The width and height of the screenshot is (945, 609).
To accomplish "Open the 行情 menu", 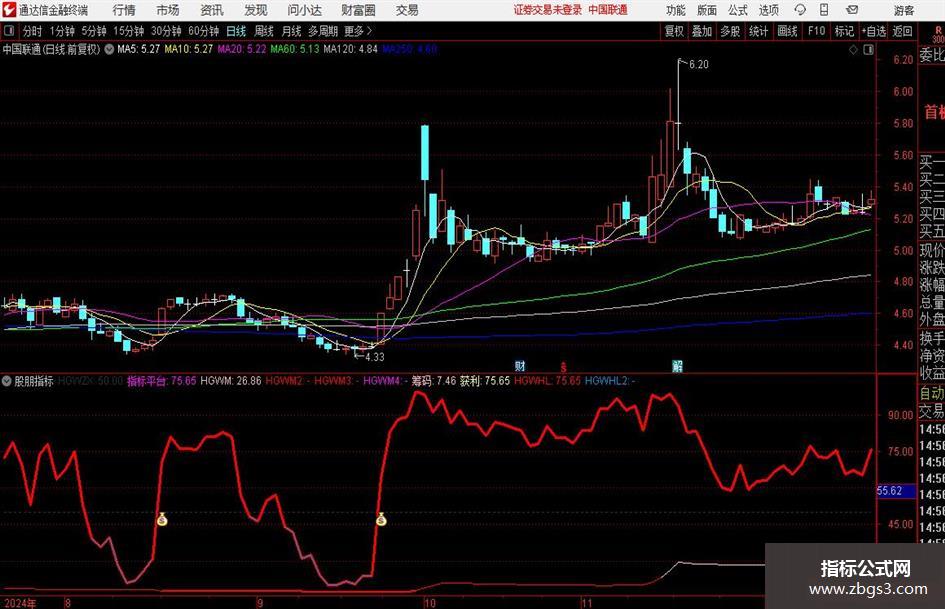I will [124, 10].
